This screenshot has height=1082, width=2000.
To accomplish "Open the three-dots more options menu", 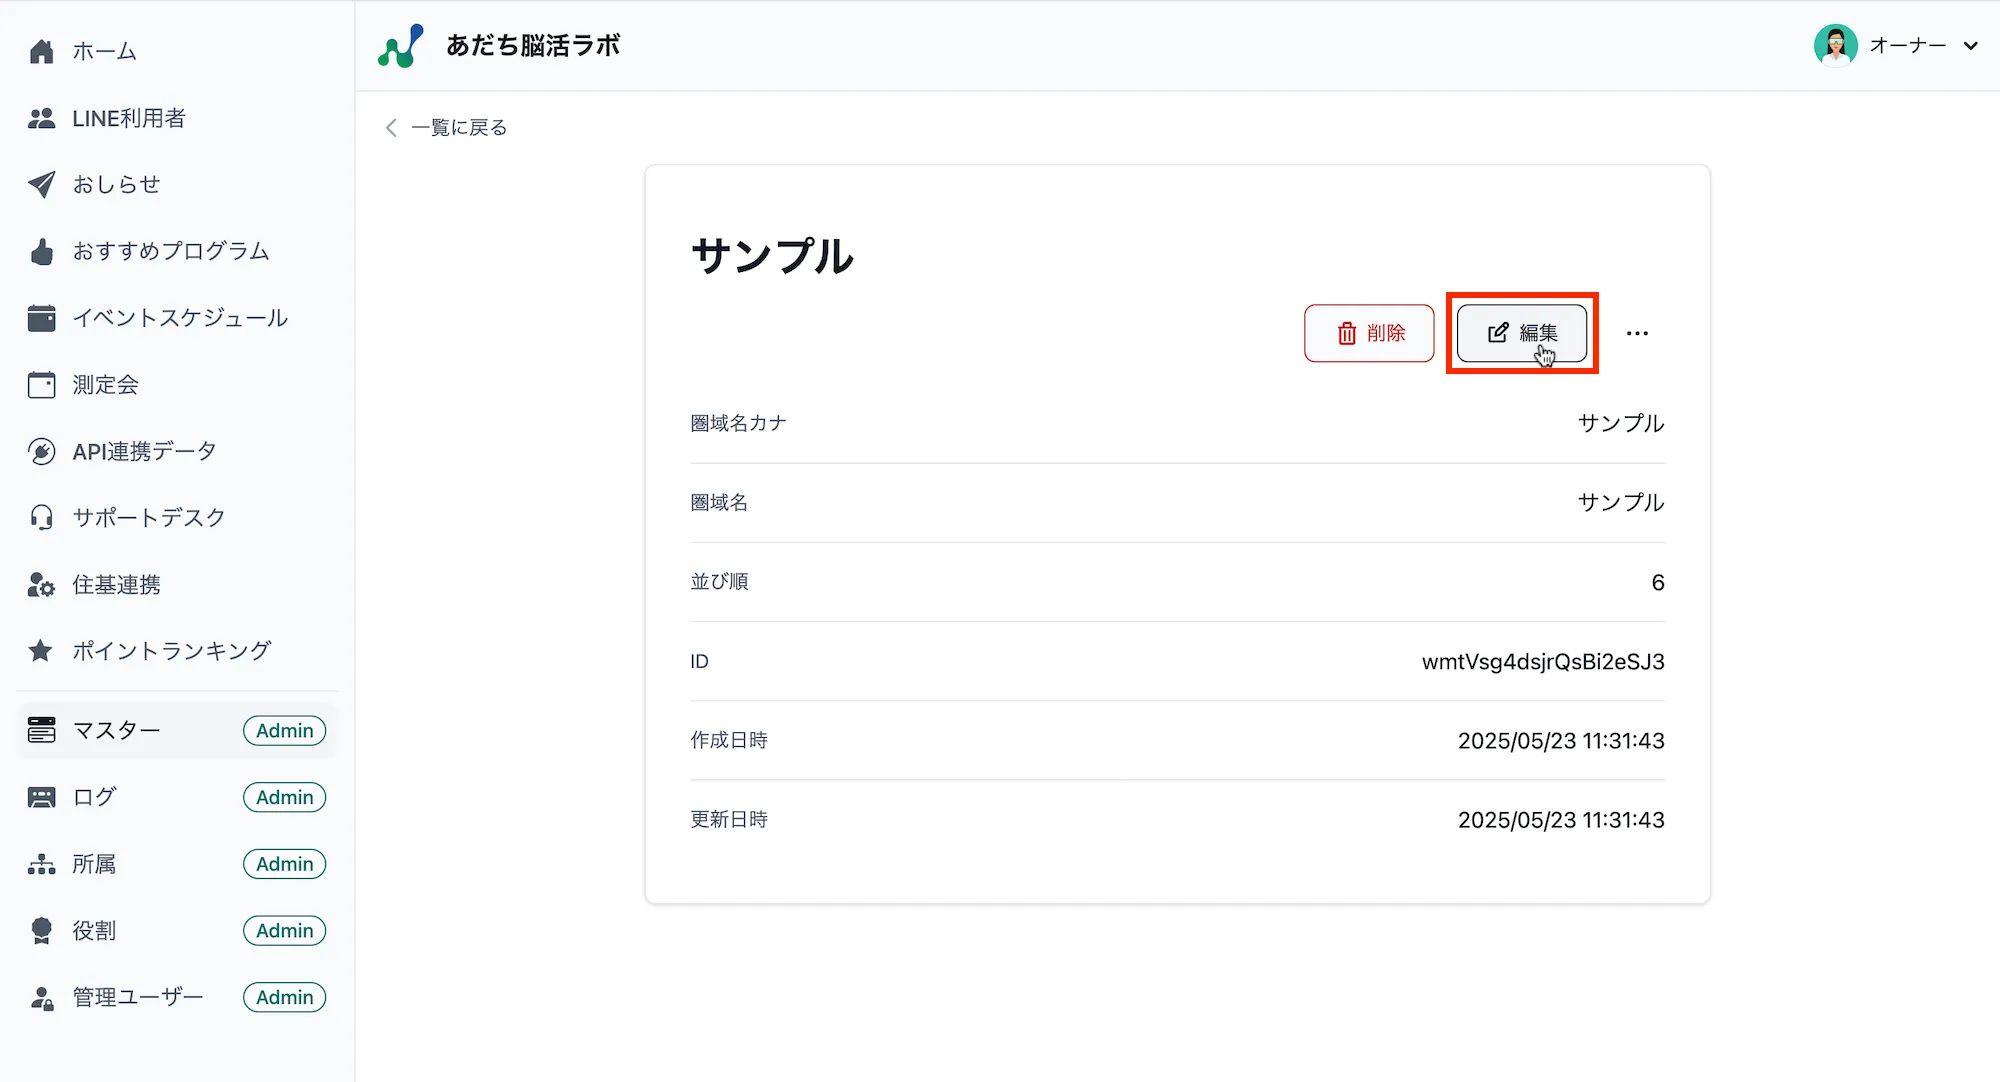I will 1637,333.
